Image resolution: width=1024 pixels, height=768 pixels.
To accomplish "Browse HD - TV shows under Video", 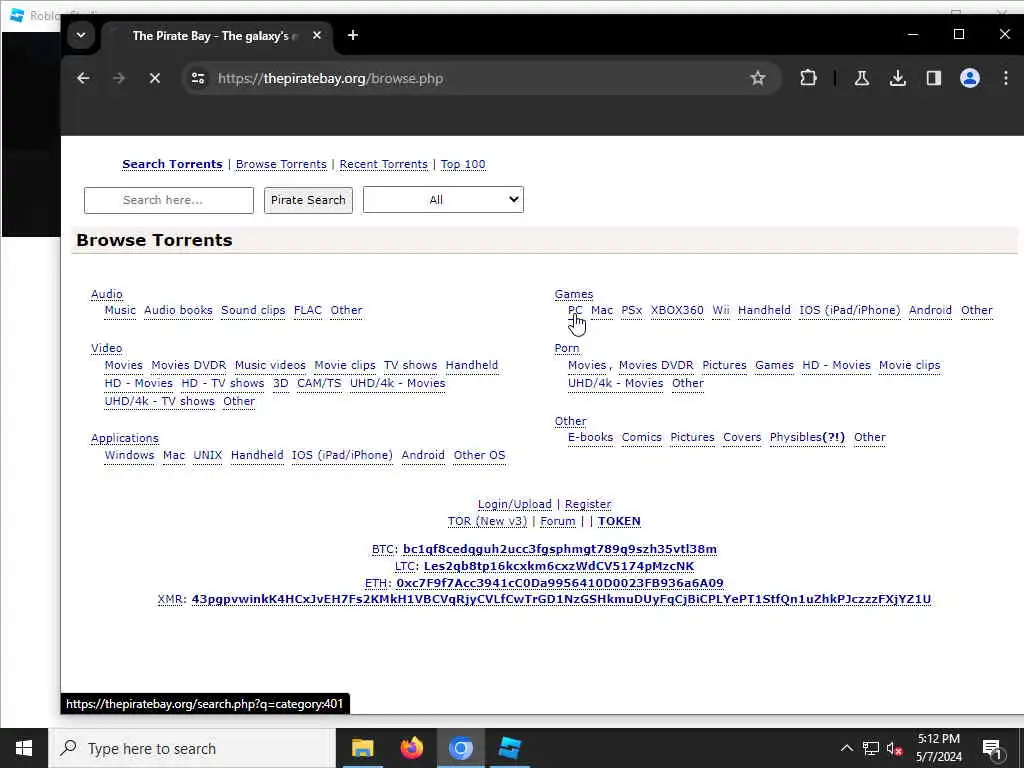I will (223, 383).
